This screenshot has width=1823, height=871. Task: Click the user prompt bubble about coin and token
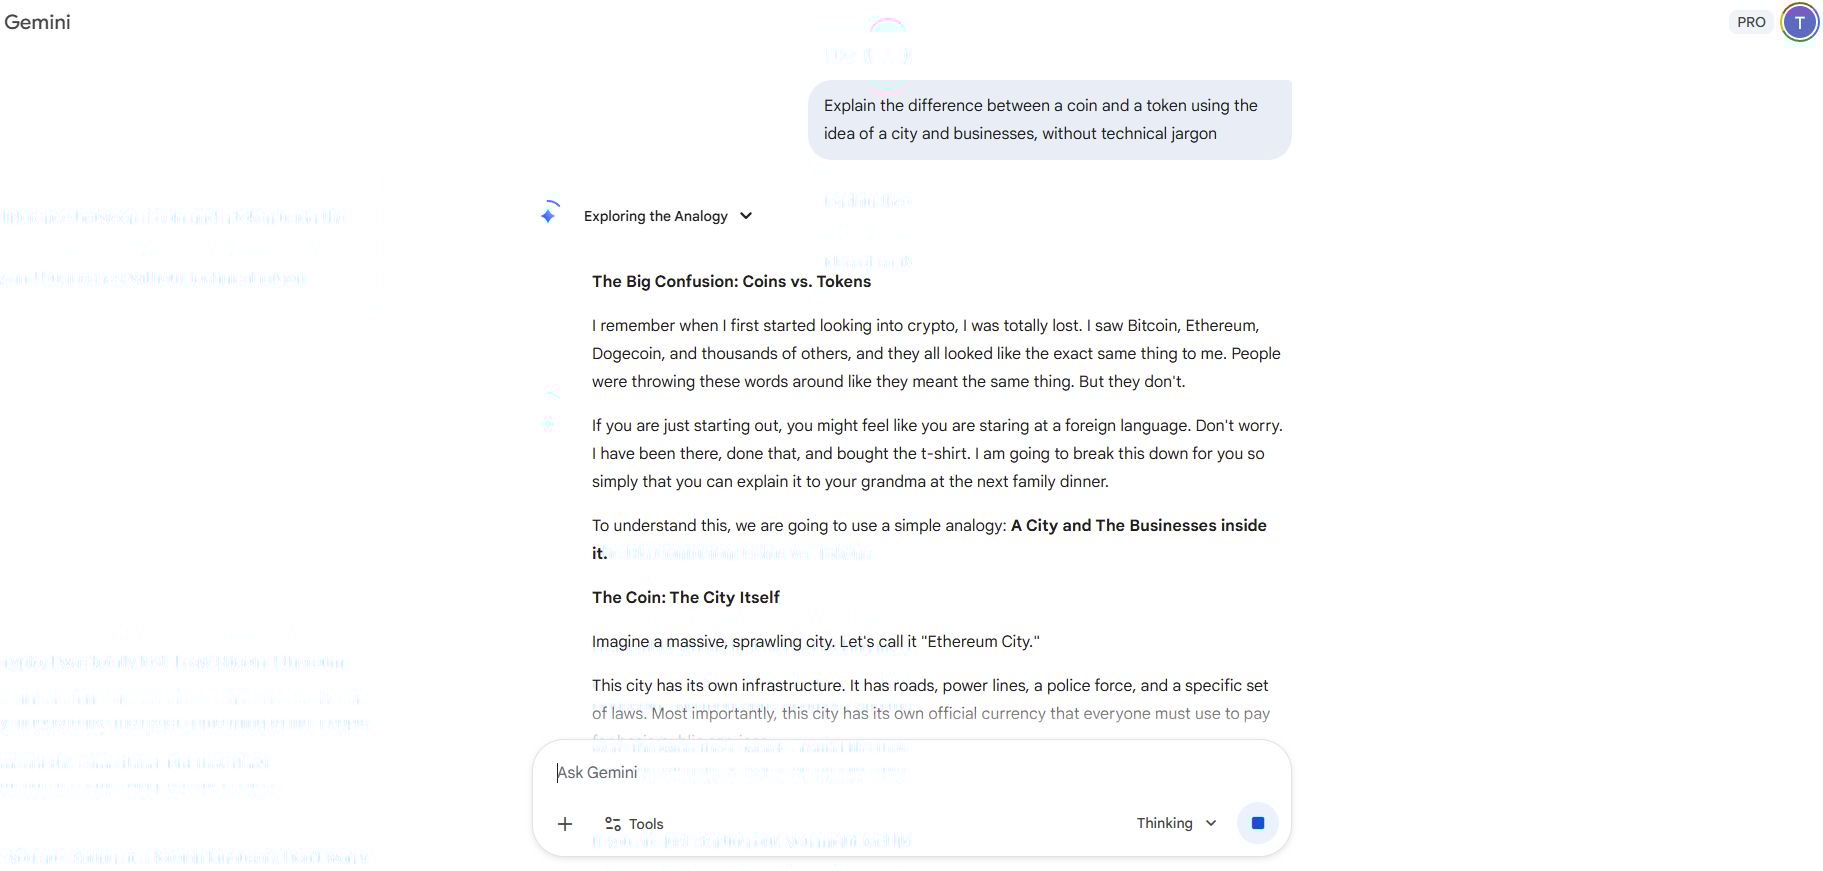click(1050, 120)
